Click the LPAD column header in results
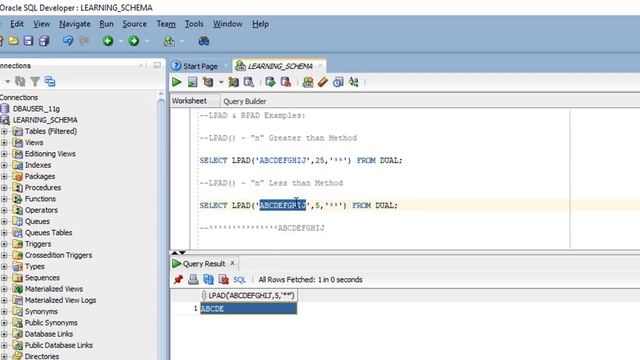This screenshot has width=640, height=360. point(249,296)
